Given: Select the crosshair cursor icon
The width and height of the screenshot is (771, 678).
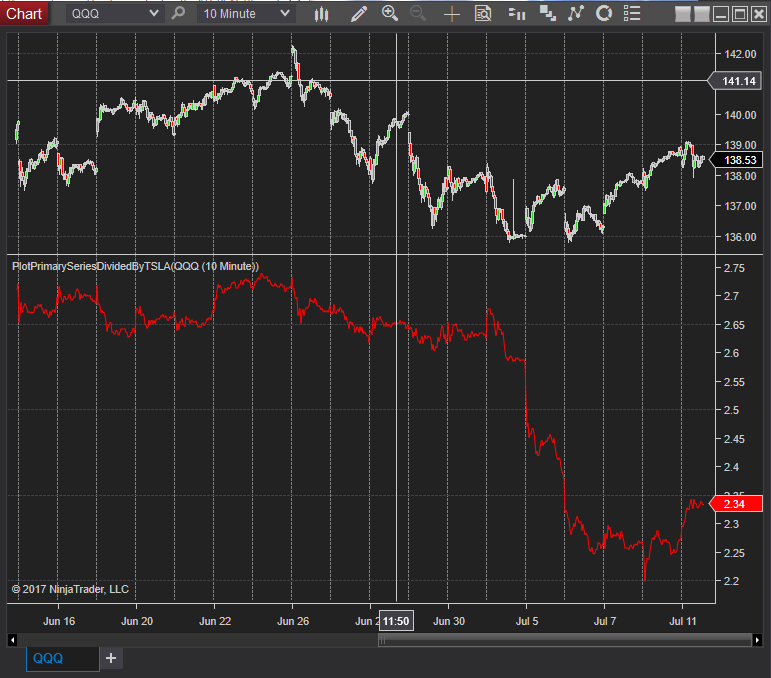Looking at the screenshot, I should click(451, 14).
